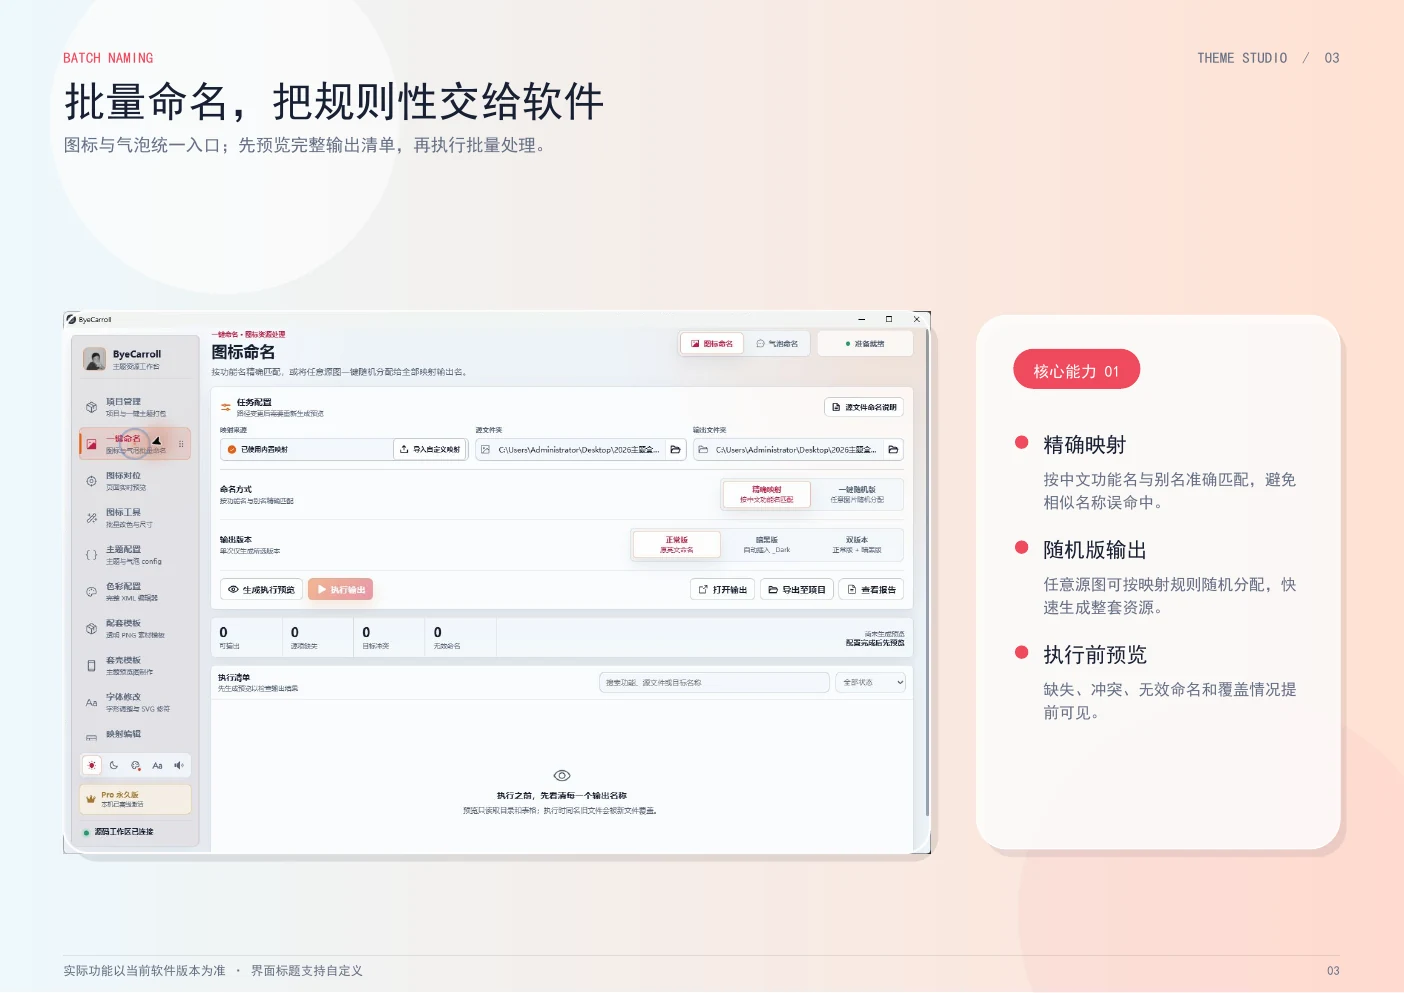Image resolution: width=1404 pixels, height=993 pixels.
Task: Browse for source folder with folder icon
Action: [x=675, y=450]
